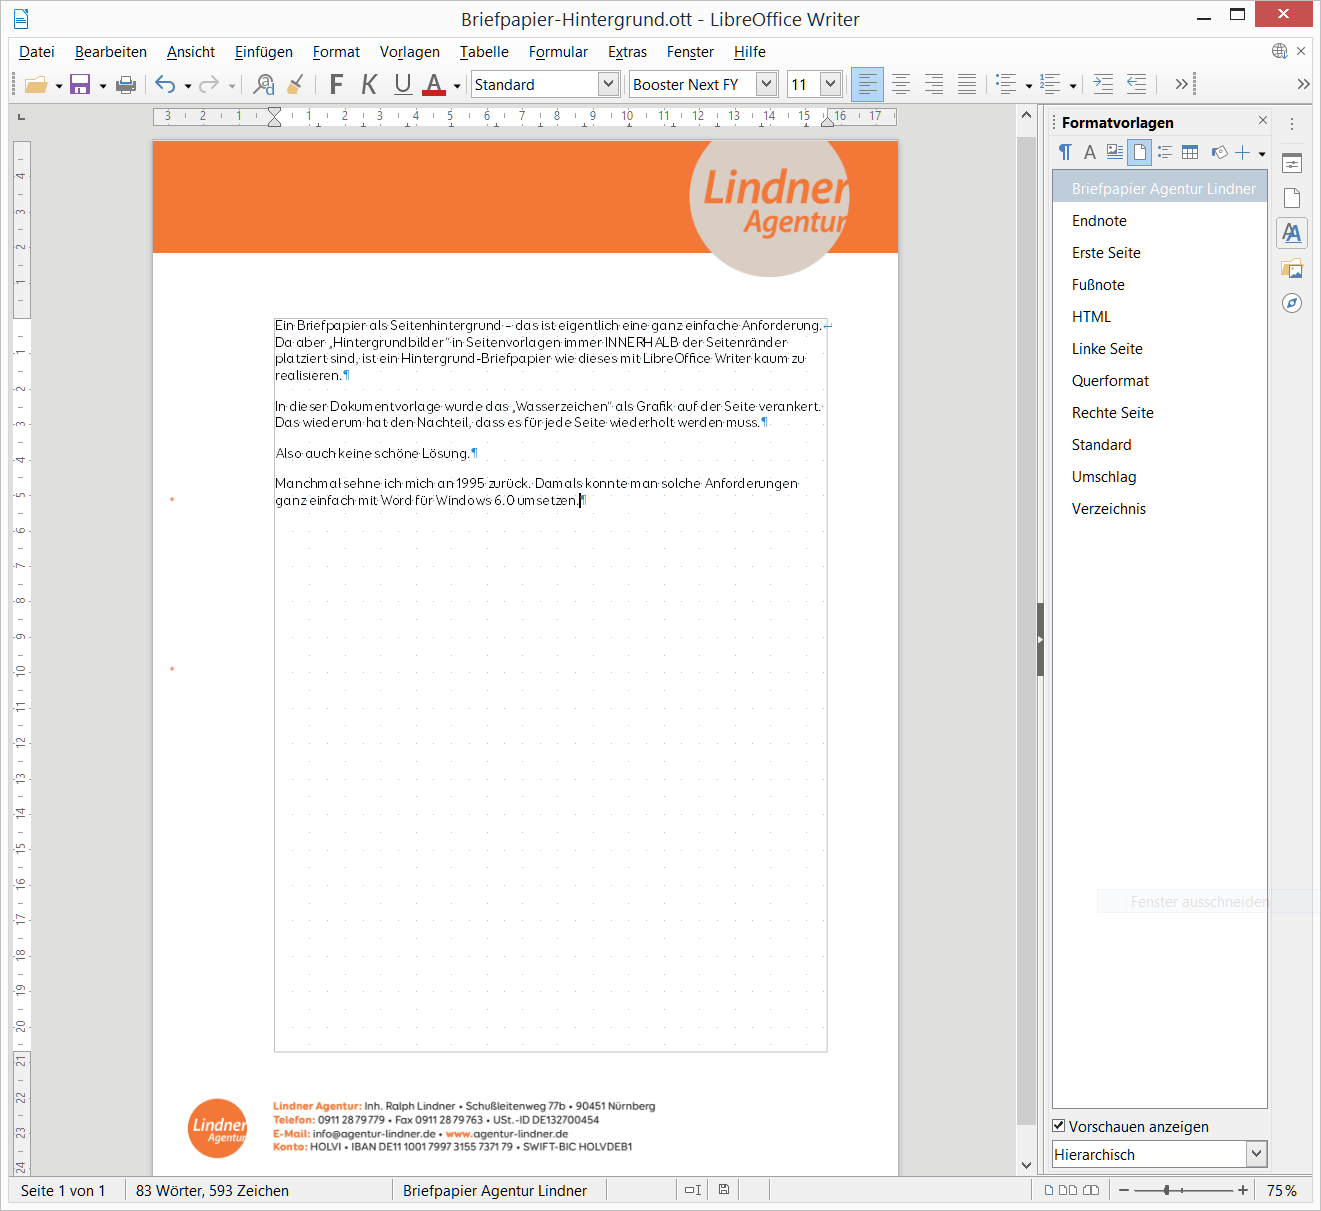Open the sidebar Page deck
Screen dimensions: 1321x1211
1292,198
